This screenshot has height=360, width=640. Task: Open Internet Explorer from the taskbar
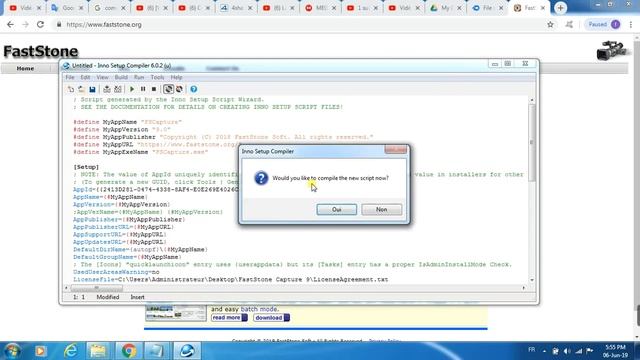coord(71,351)
